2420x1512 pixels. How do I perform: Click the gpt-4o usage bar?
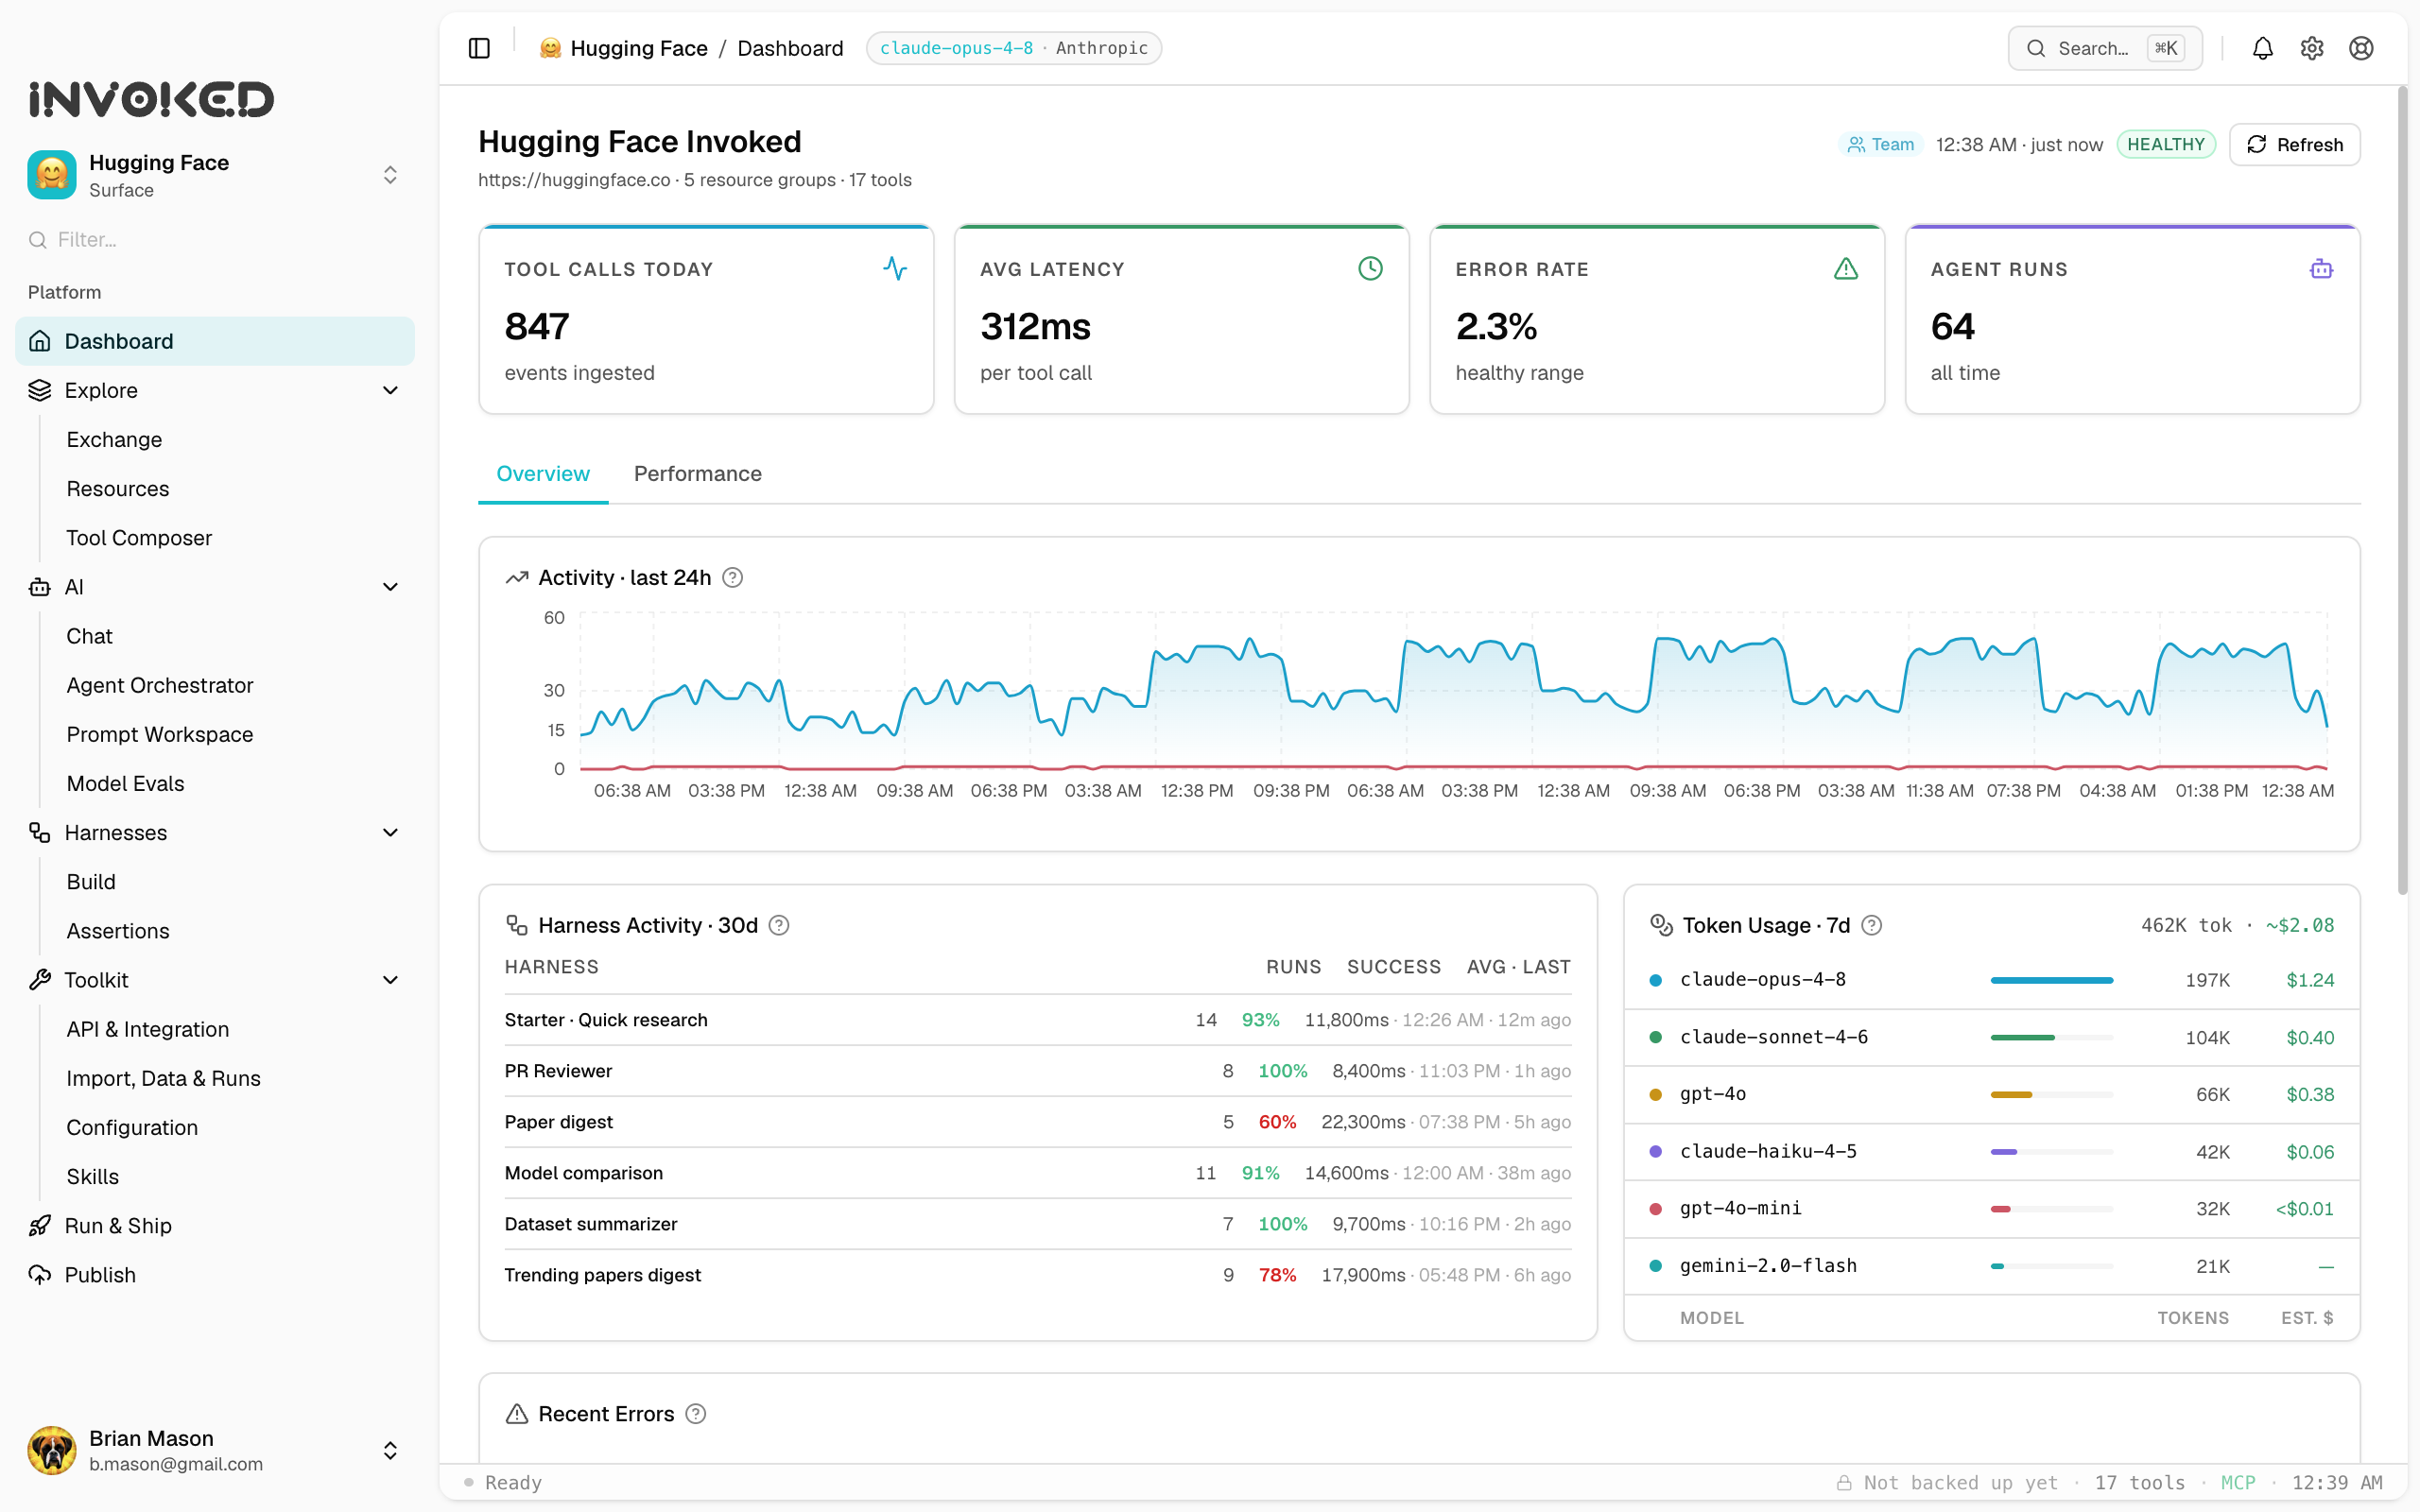2051,1095
